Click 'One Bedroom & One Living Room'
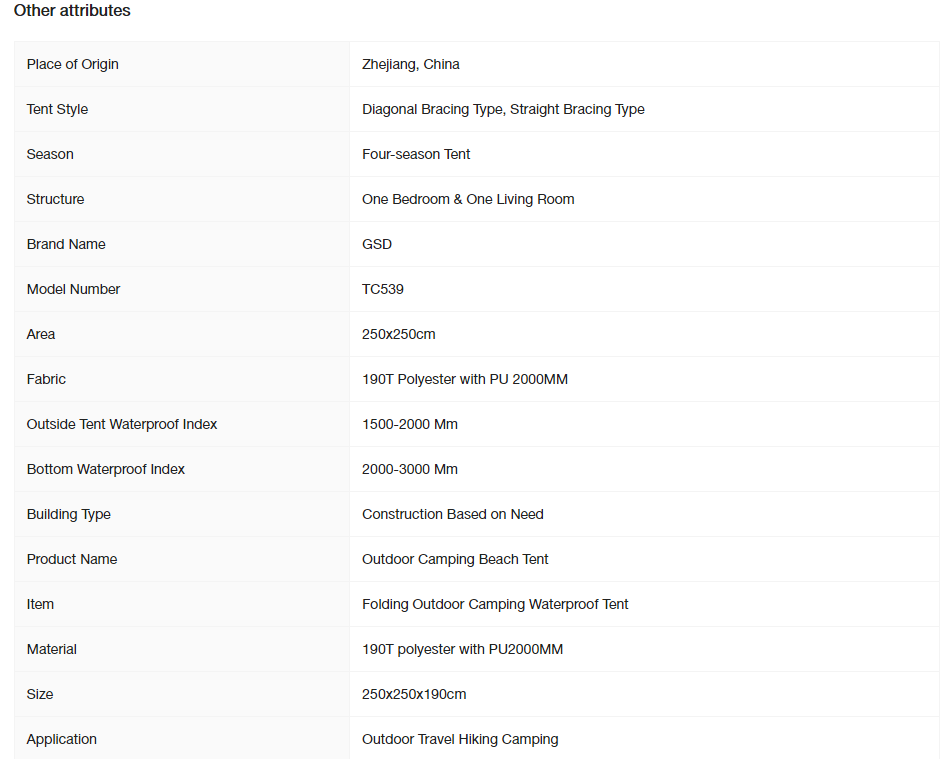 [x=468, y=200]
